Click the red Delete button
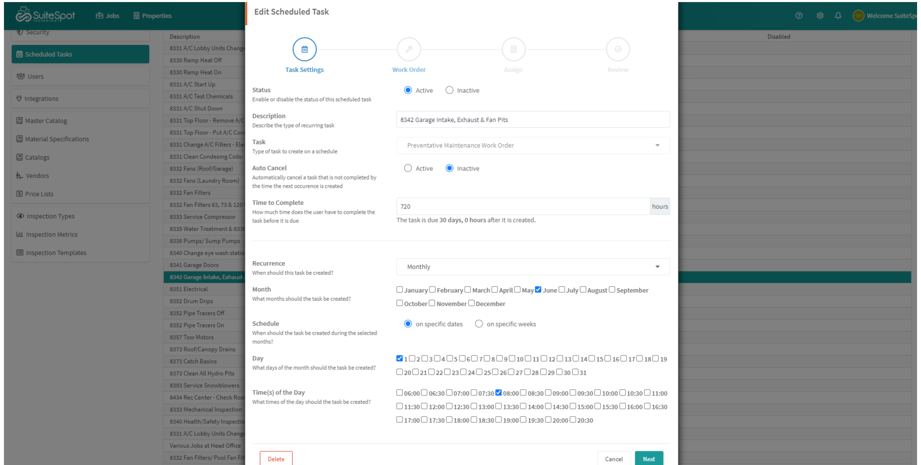This screenshot has width=921, height=465. pyautogui.click(x=276, y=458)
